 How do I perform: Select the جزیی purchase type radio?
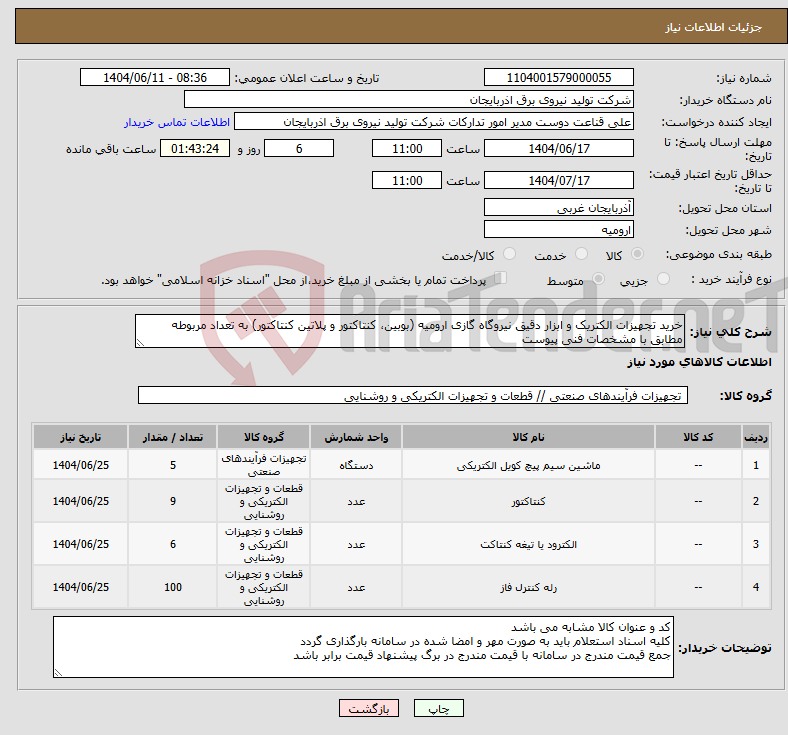pyautogui.click(x=663, y=279)
